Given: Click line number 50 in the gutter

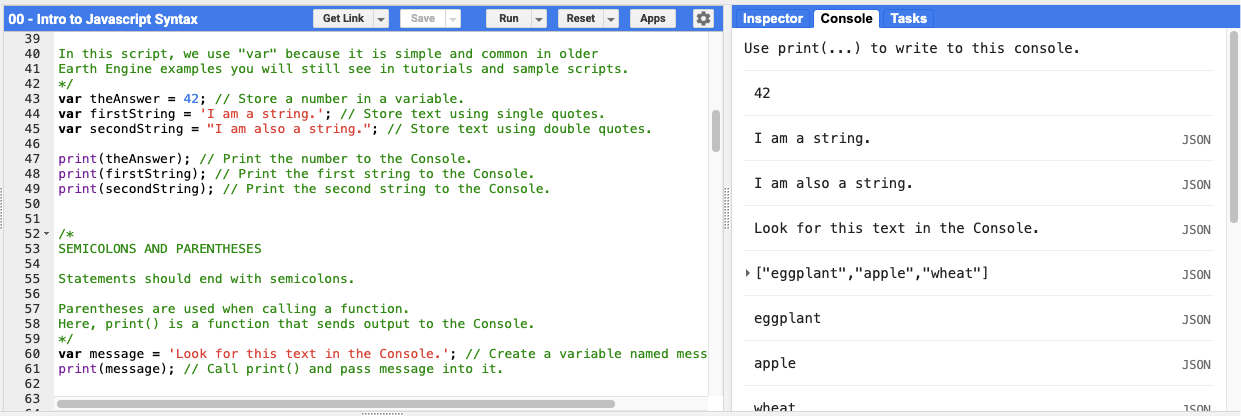Looking at the screenshot, I should coord(31,203).
